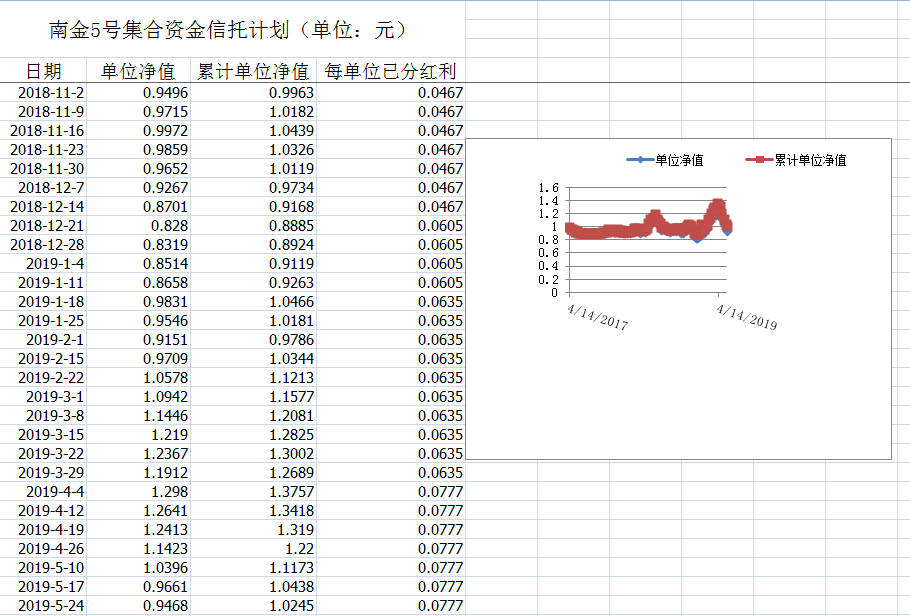Click net value cell 0.9972

[139, 131]
